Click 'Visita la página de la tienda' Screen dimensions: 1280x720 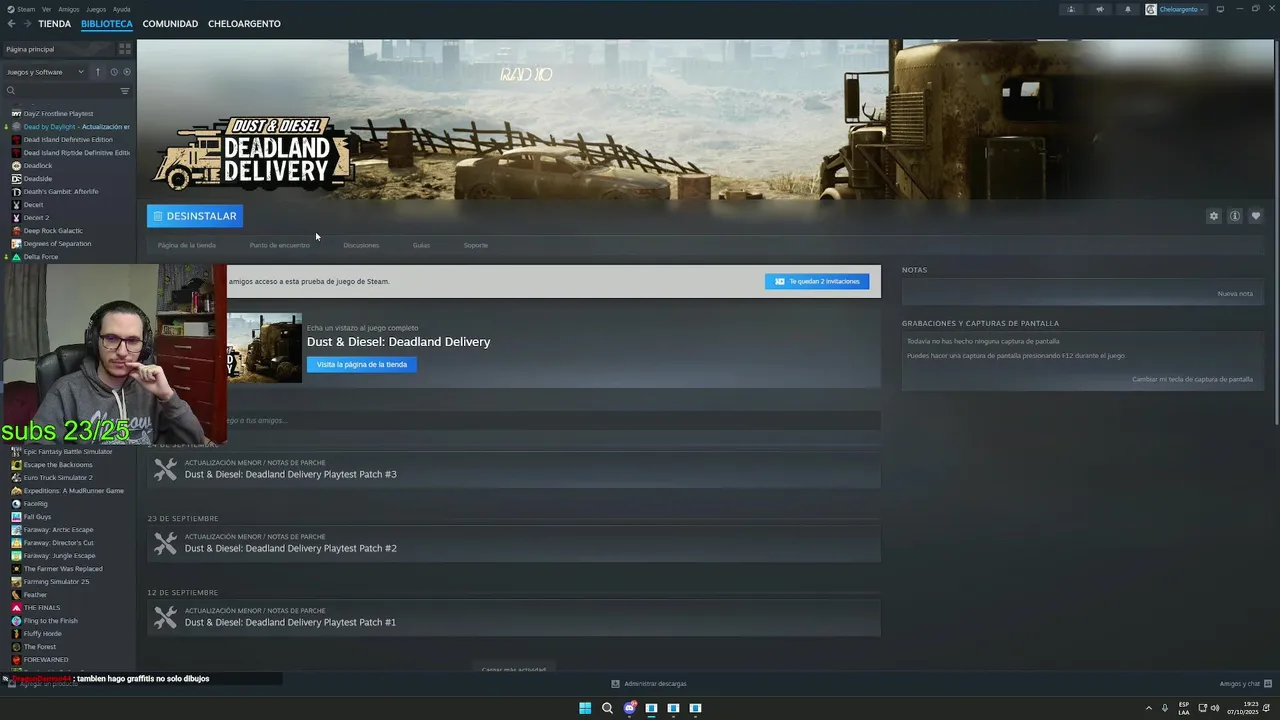pyautogui.click(x=361, y=365)
